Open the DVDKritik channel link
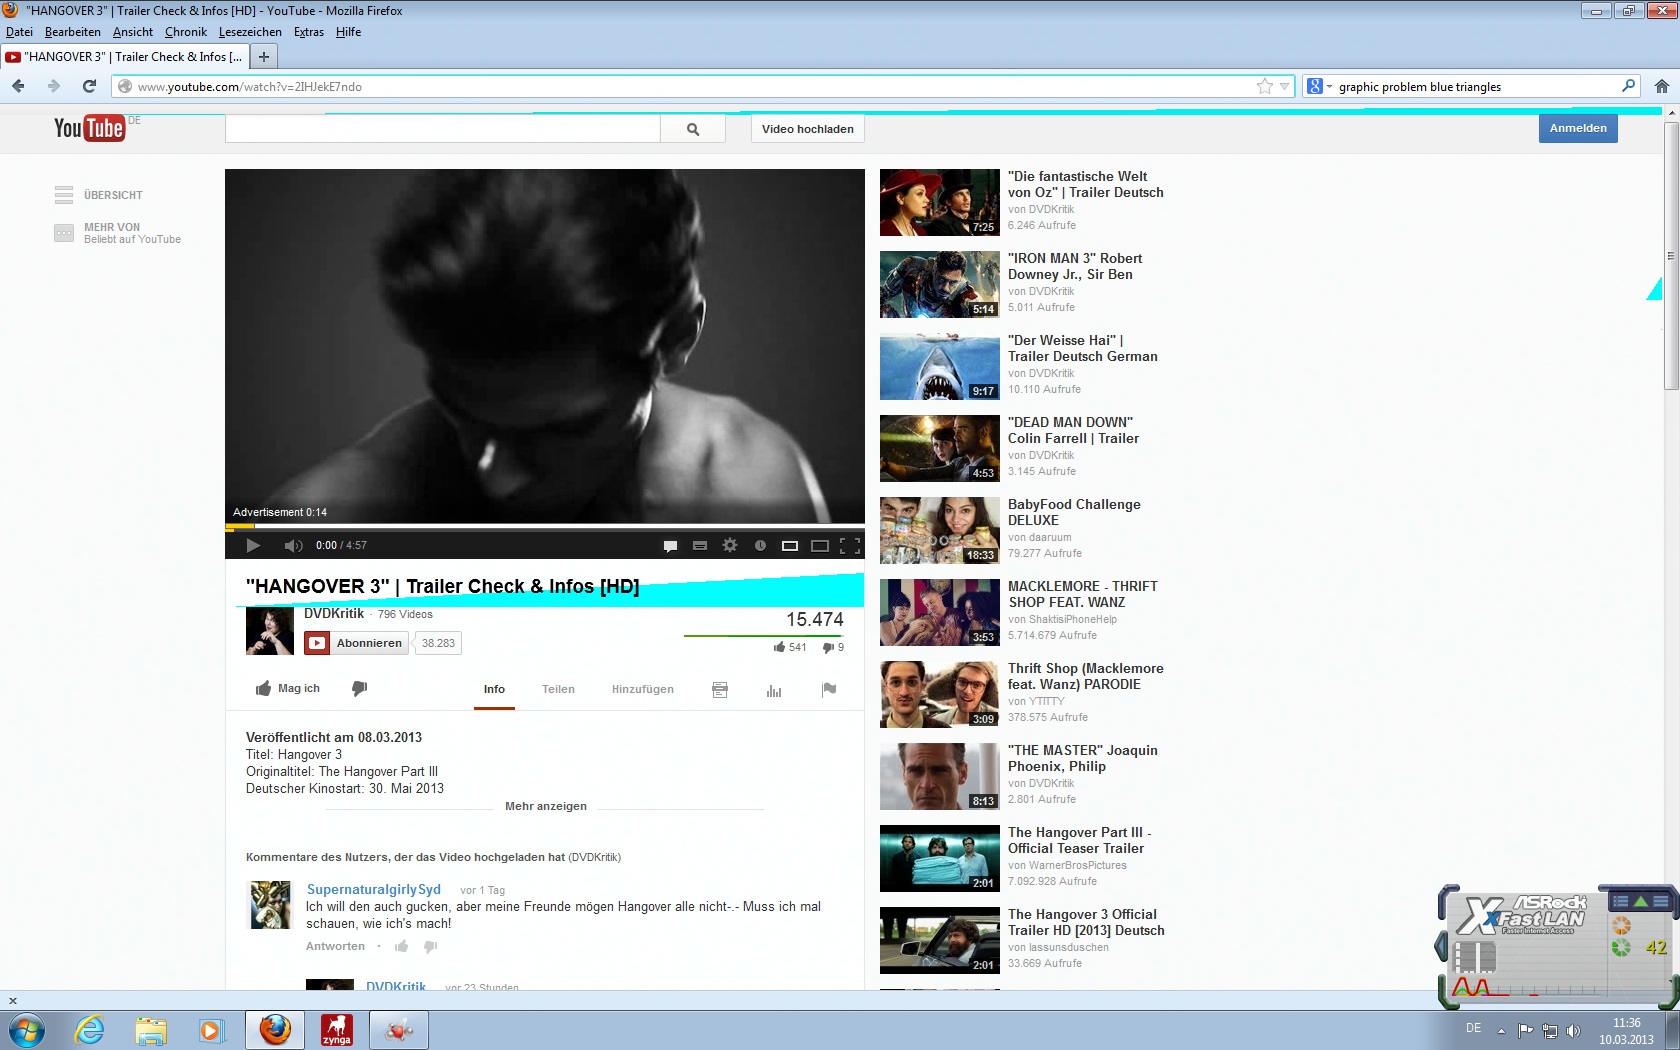The image size is (1680, 1050). (x=334, y=613)
